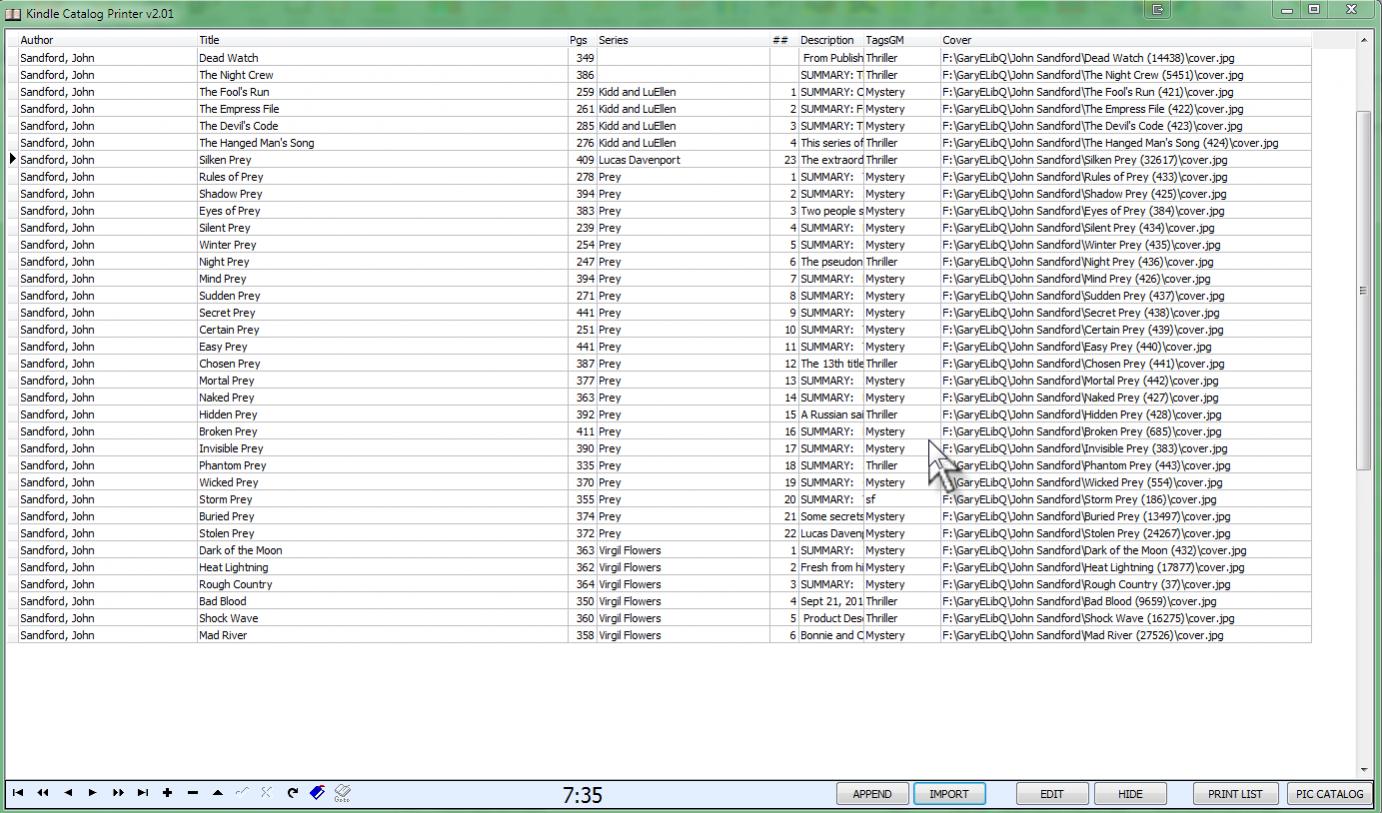The width and height of the screenshot is (1382, 813).
Task: Click the cancel-edit X in navigator
Action: 266,793
